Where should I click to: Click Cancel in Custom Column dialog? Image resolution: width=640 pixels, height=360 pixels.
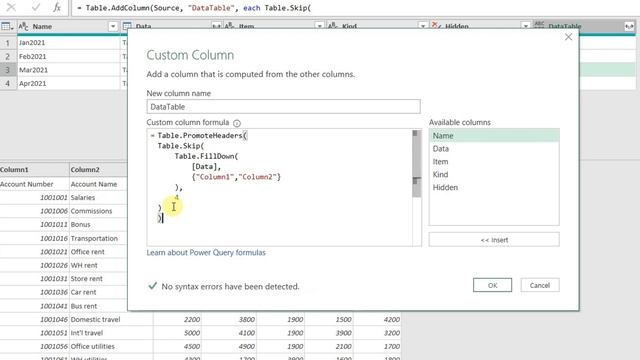540,285
